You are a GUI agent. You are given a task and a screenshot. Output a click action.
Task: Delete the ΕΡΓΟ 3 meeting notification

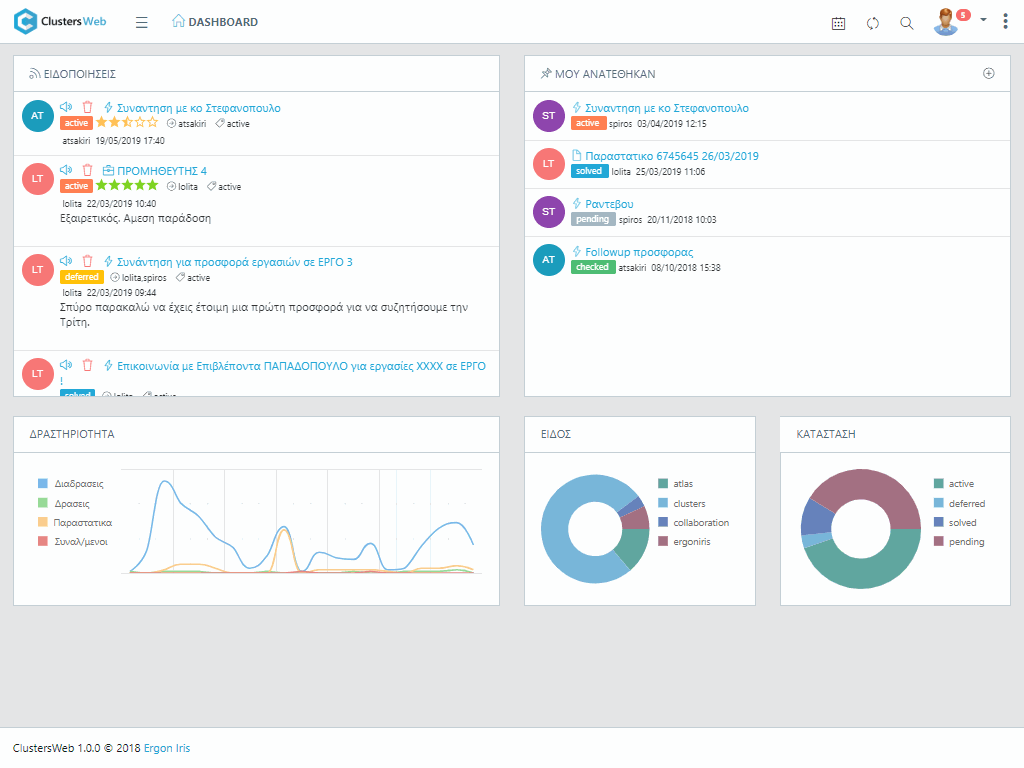pyautogui.click(x=88, y=261)
